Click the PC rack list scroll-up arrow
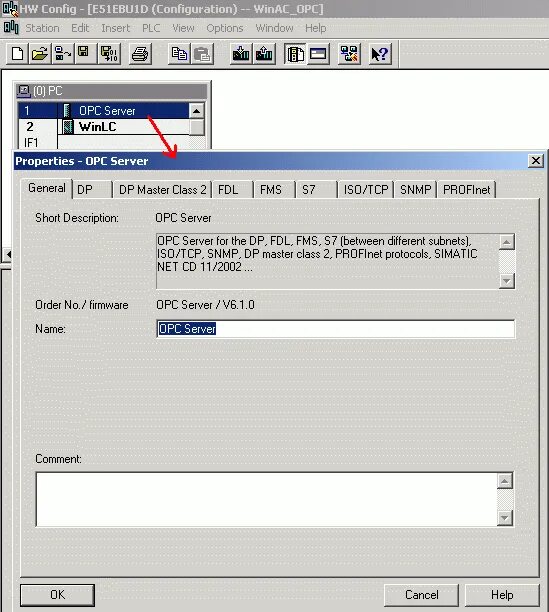The image size is (549, 612). click(x=196, y=111)
